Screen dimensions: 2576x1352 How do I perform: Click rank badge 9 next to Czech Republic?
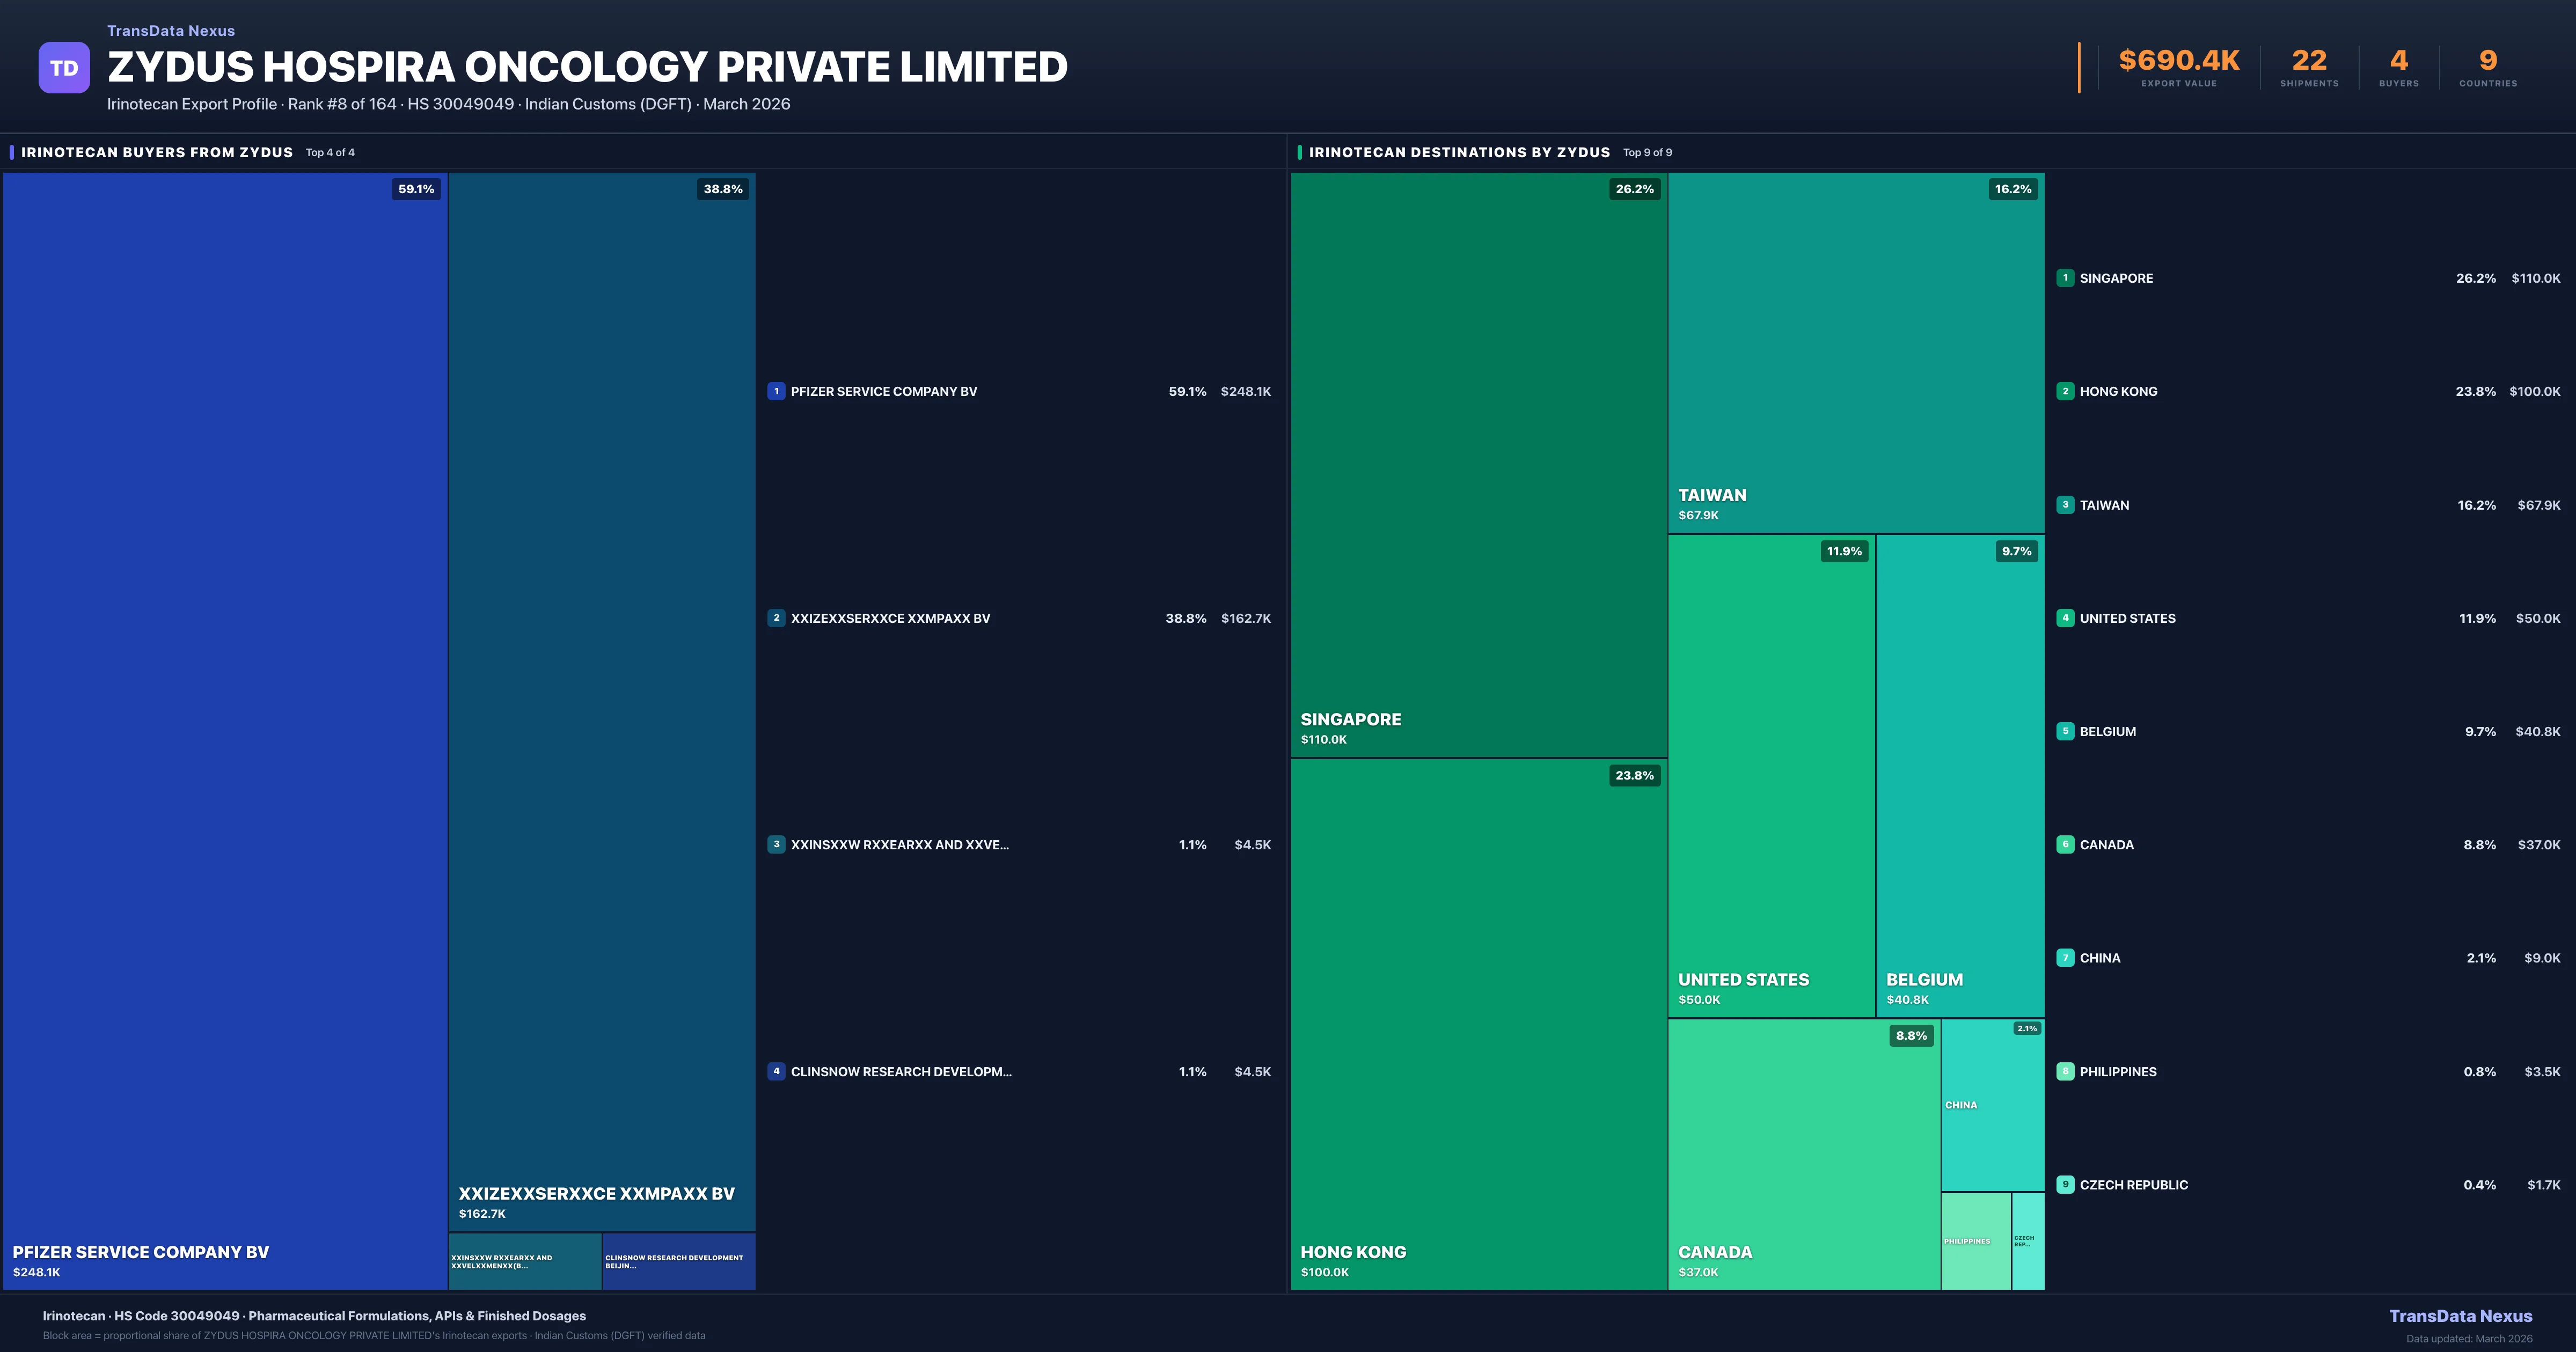pos(2066,1184)
